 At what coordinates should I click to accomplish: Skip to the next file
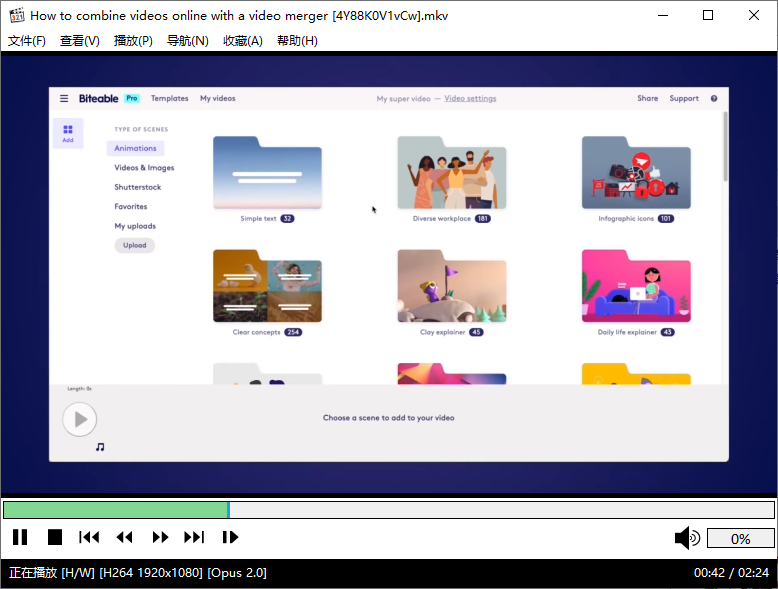tap(194, 538)
